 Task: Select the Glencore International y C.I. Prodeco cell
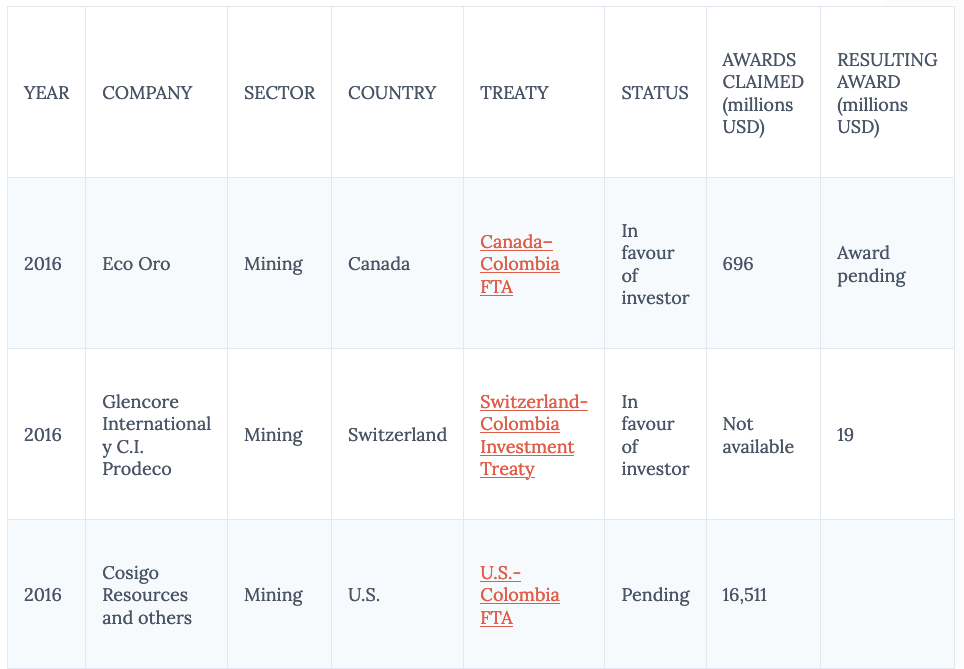pos(156,435)
